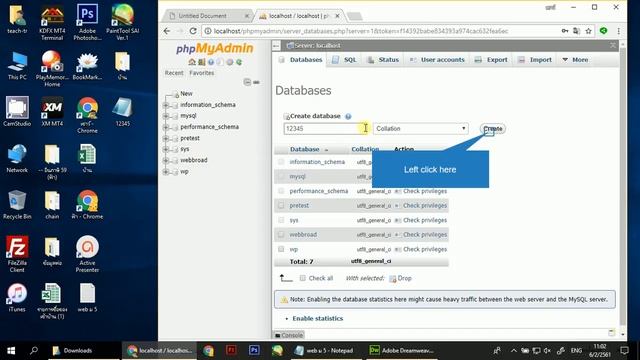Select the Recycle Bin desktop icon

point(17,205)
